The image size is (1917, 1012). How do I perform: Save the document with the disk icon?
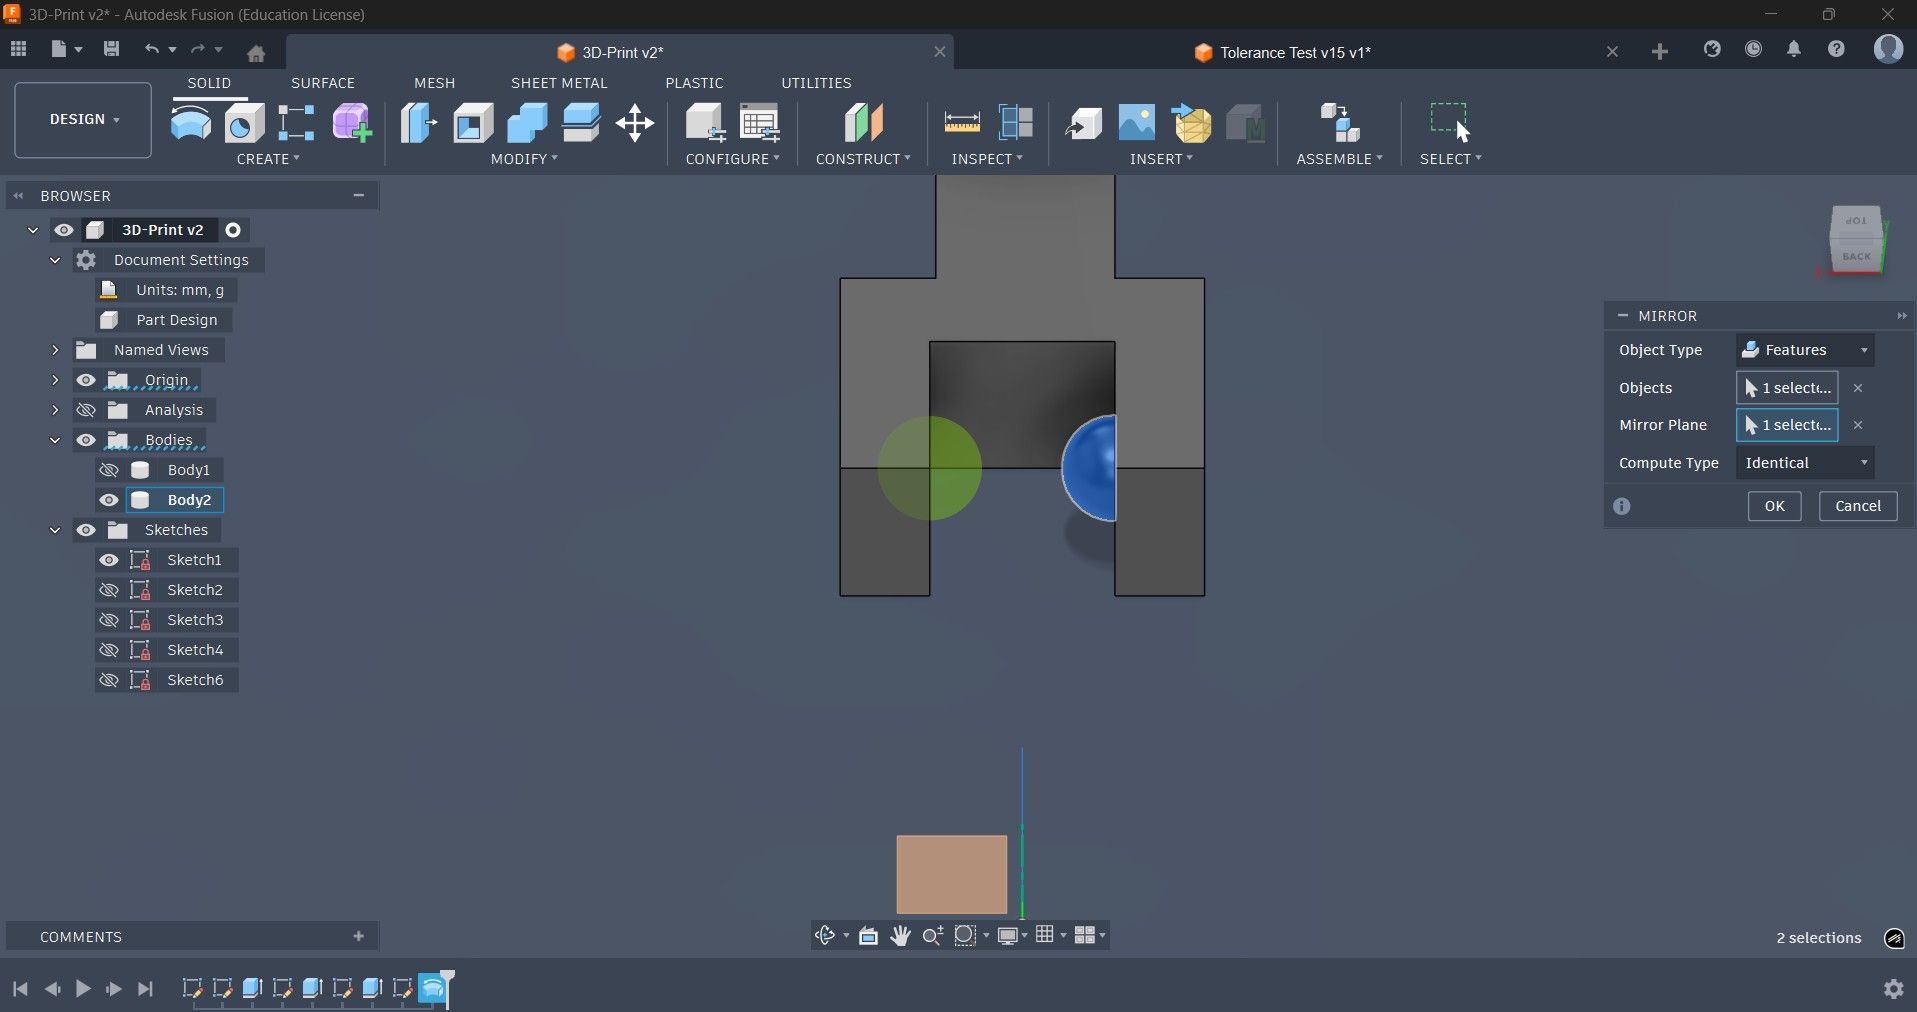coord(111,49)
